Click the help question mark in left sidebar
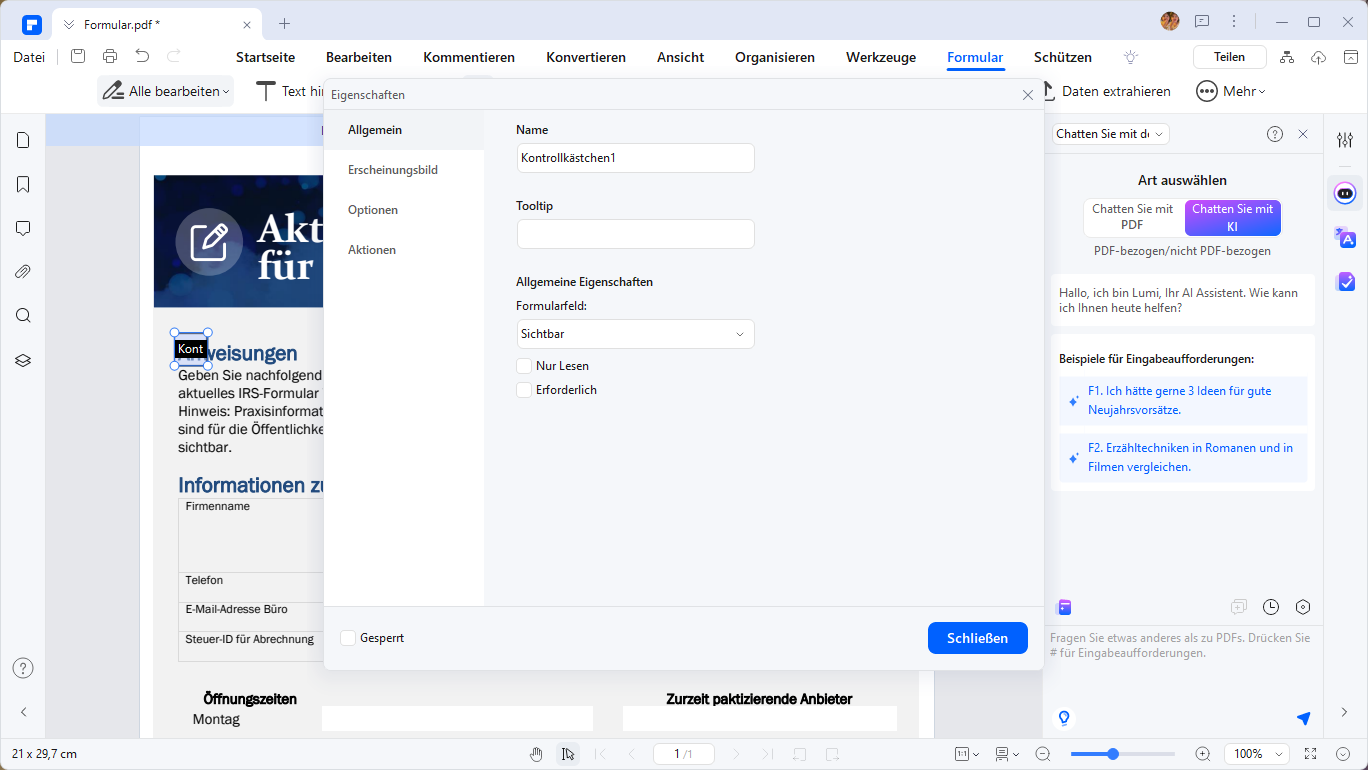Viewport: 1368px width, 770px height. [23, 668]
